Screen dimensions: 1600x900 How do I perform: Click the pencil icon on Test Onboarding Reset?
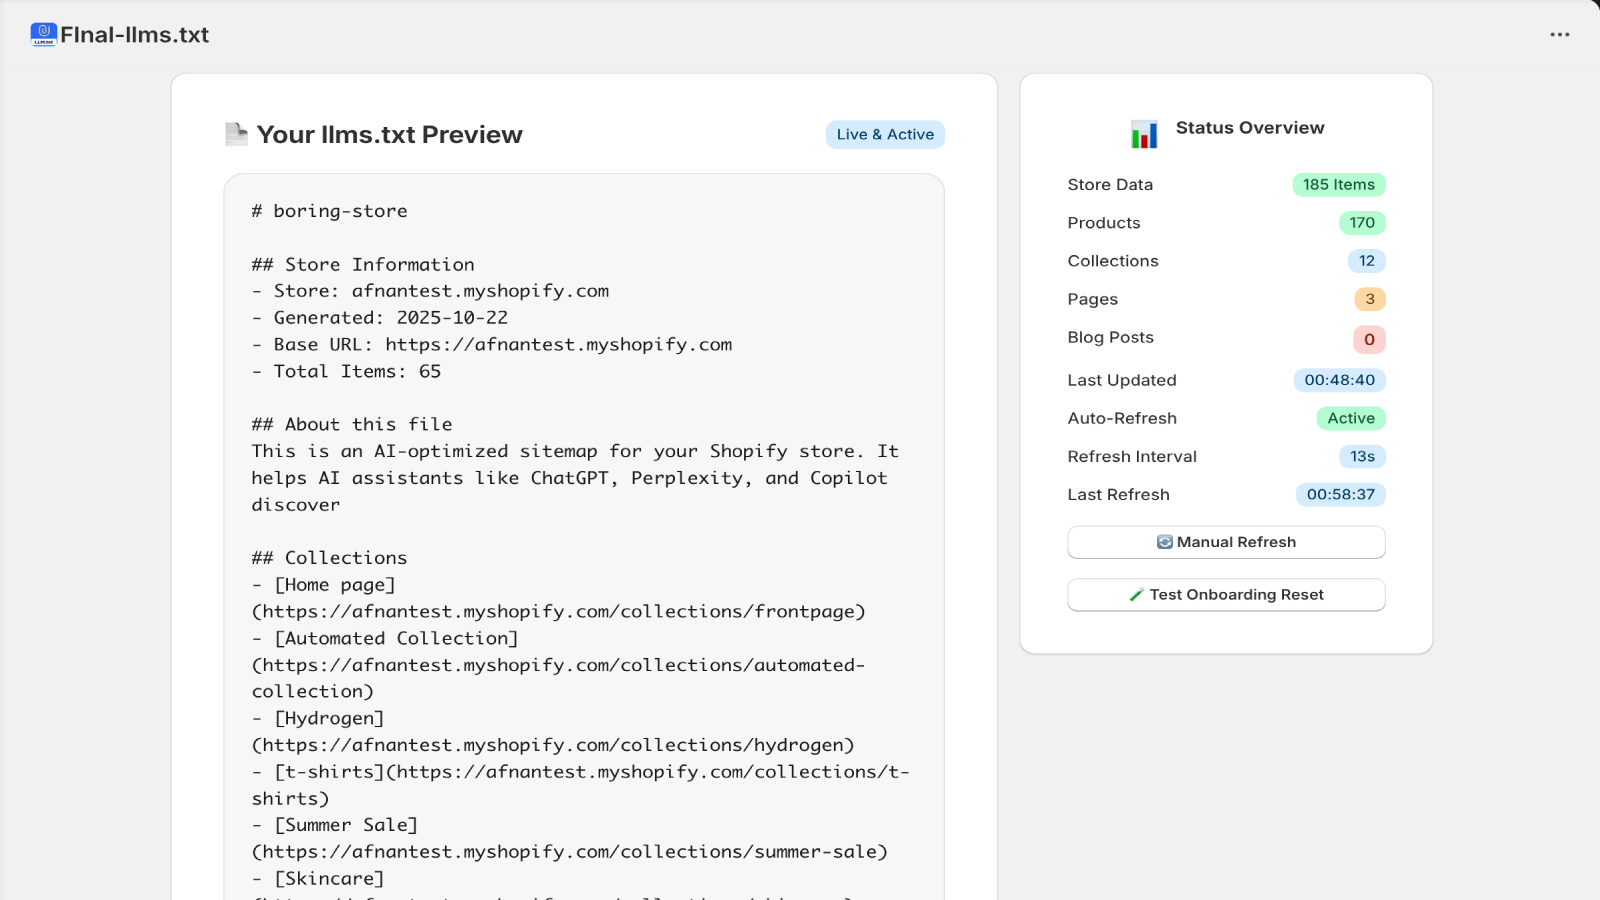tap(1136, 594)
